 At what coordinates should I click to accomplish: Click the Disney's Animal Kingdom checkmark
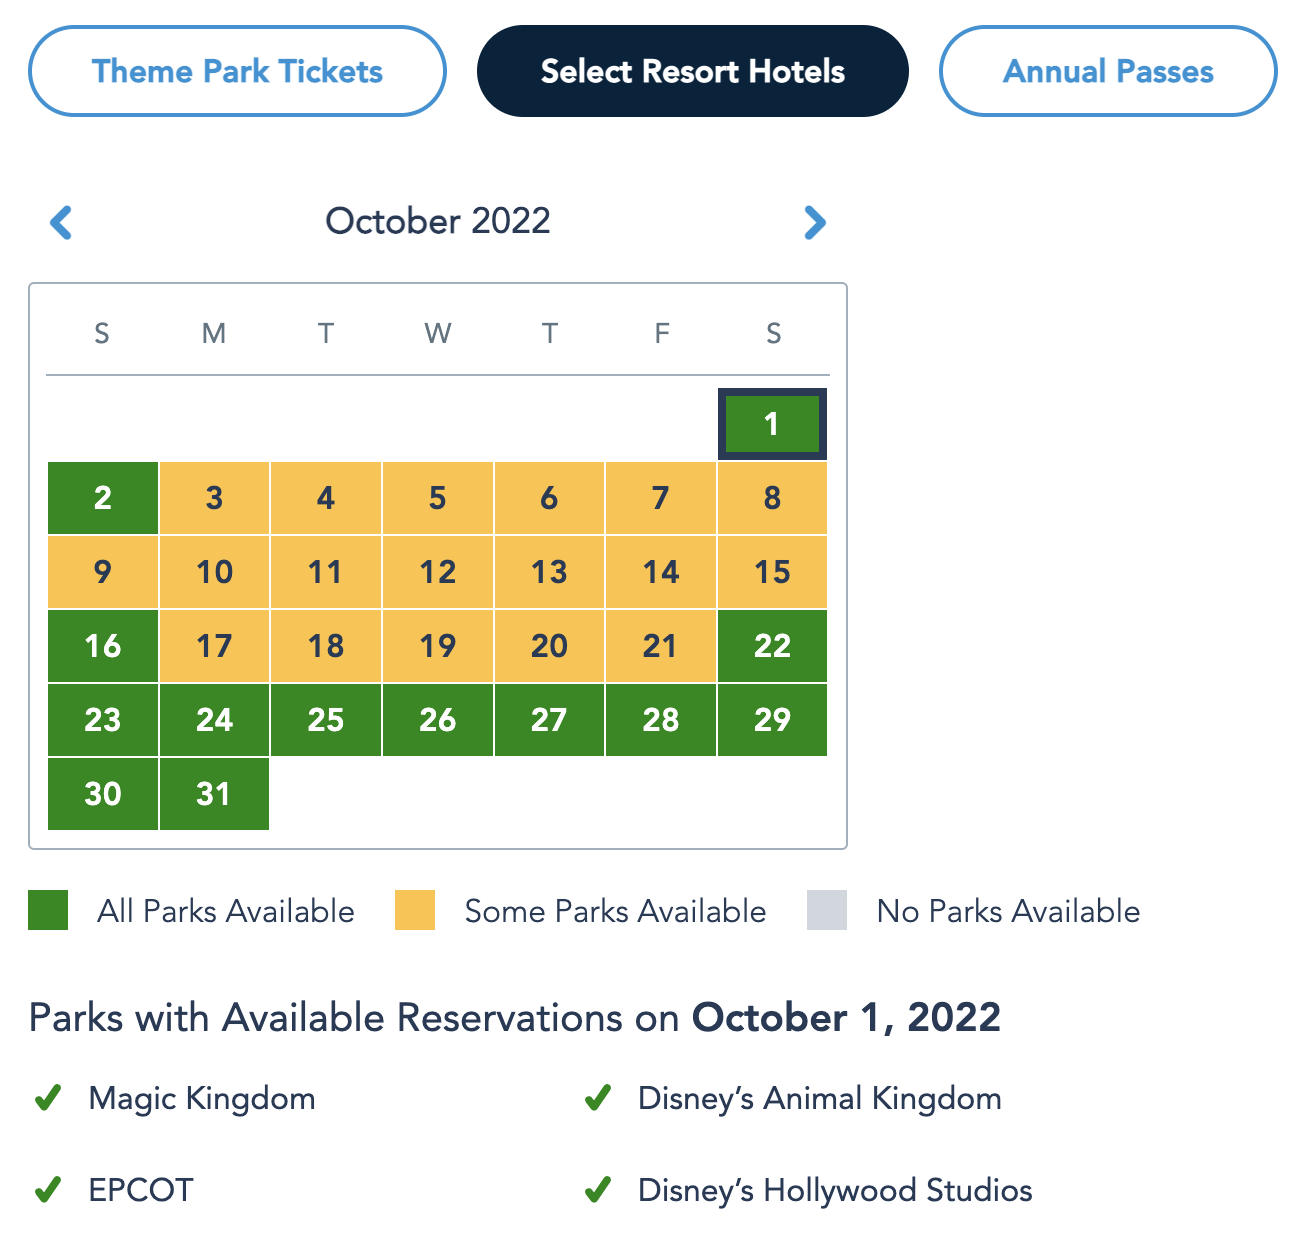(x=598, y=1098)
